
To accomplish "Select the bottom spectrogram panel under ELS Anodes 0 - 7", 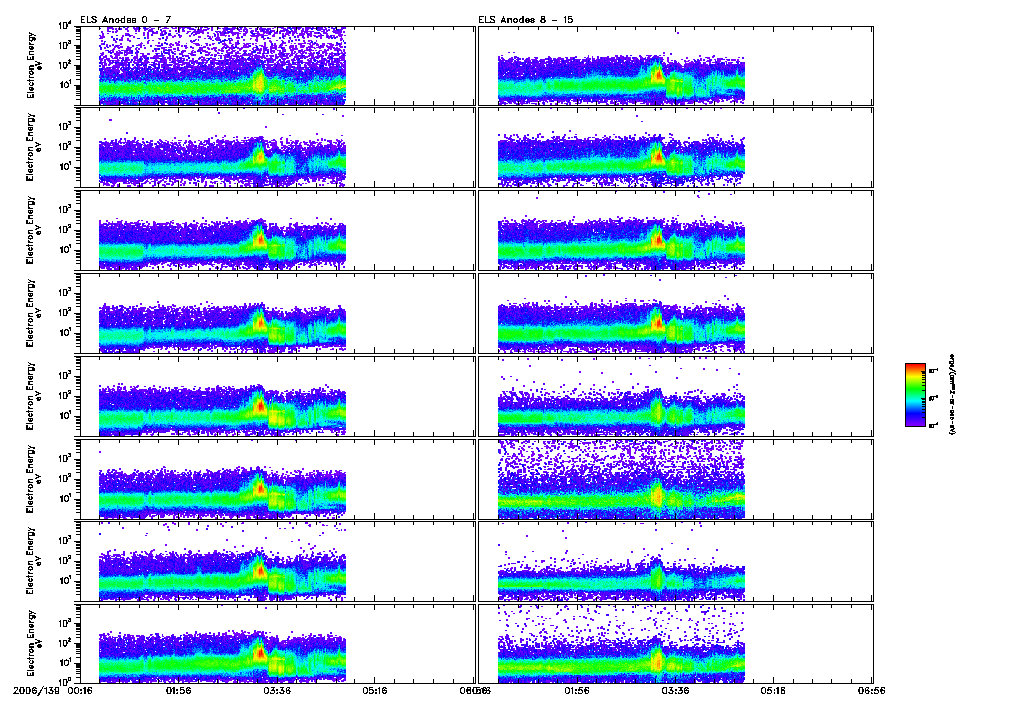I will [276, 644].
